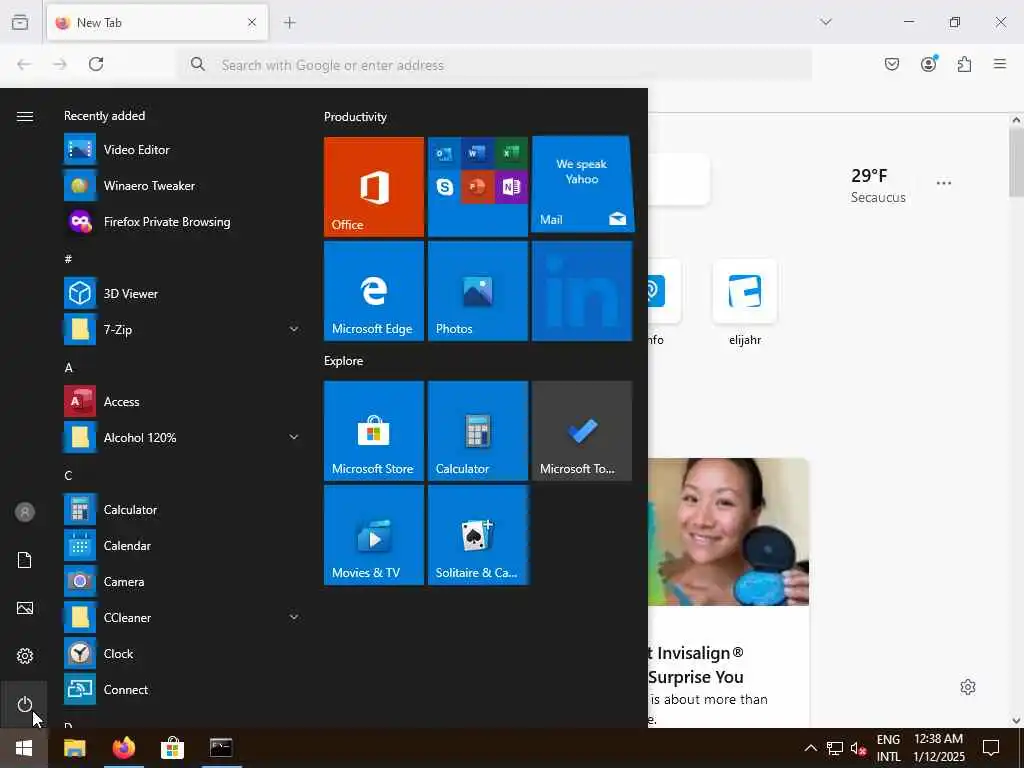Image resolution: width=1024 pixels, height=768 pixels.
Task: Click the Firefox reload button
Action: [96, 64]
